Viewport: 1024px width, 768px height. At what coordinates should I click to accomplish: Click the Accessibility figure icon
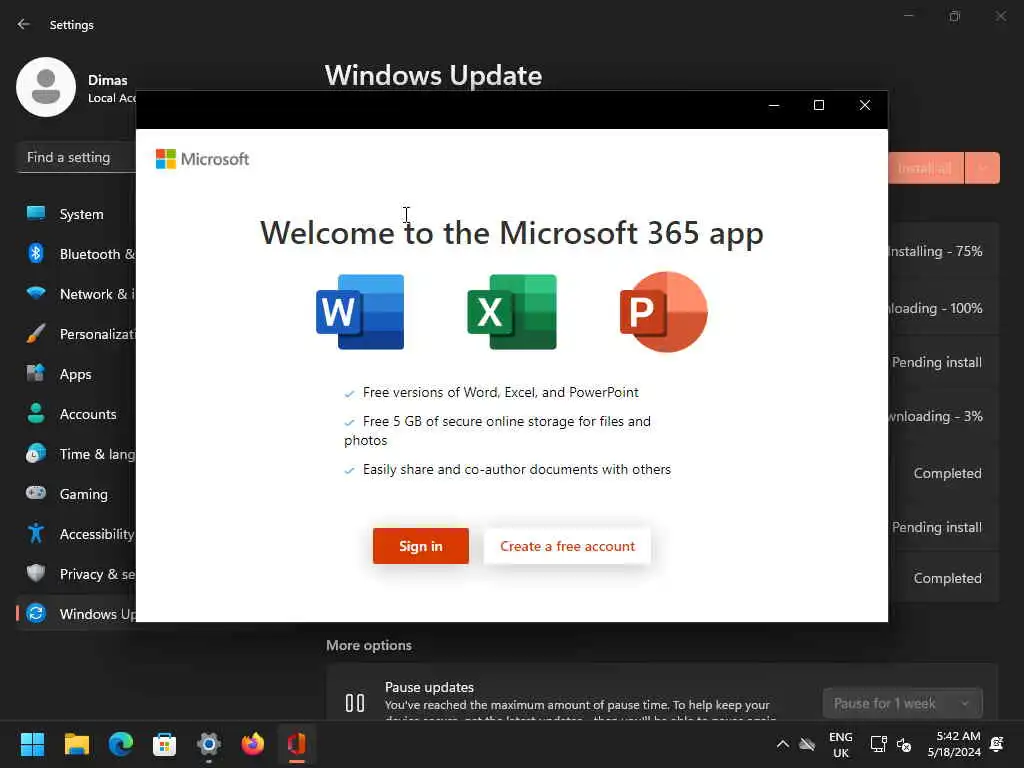pos(36,534)
